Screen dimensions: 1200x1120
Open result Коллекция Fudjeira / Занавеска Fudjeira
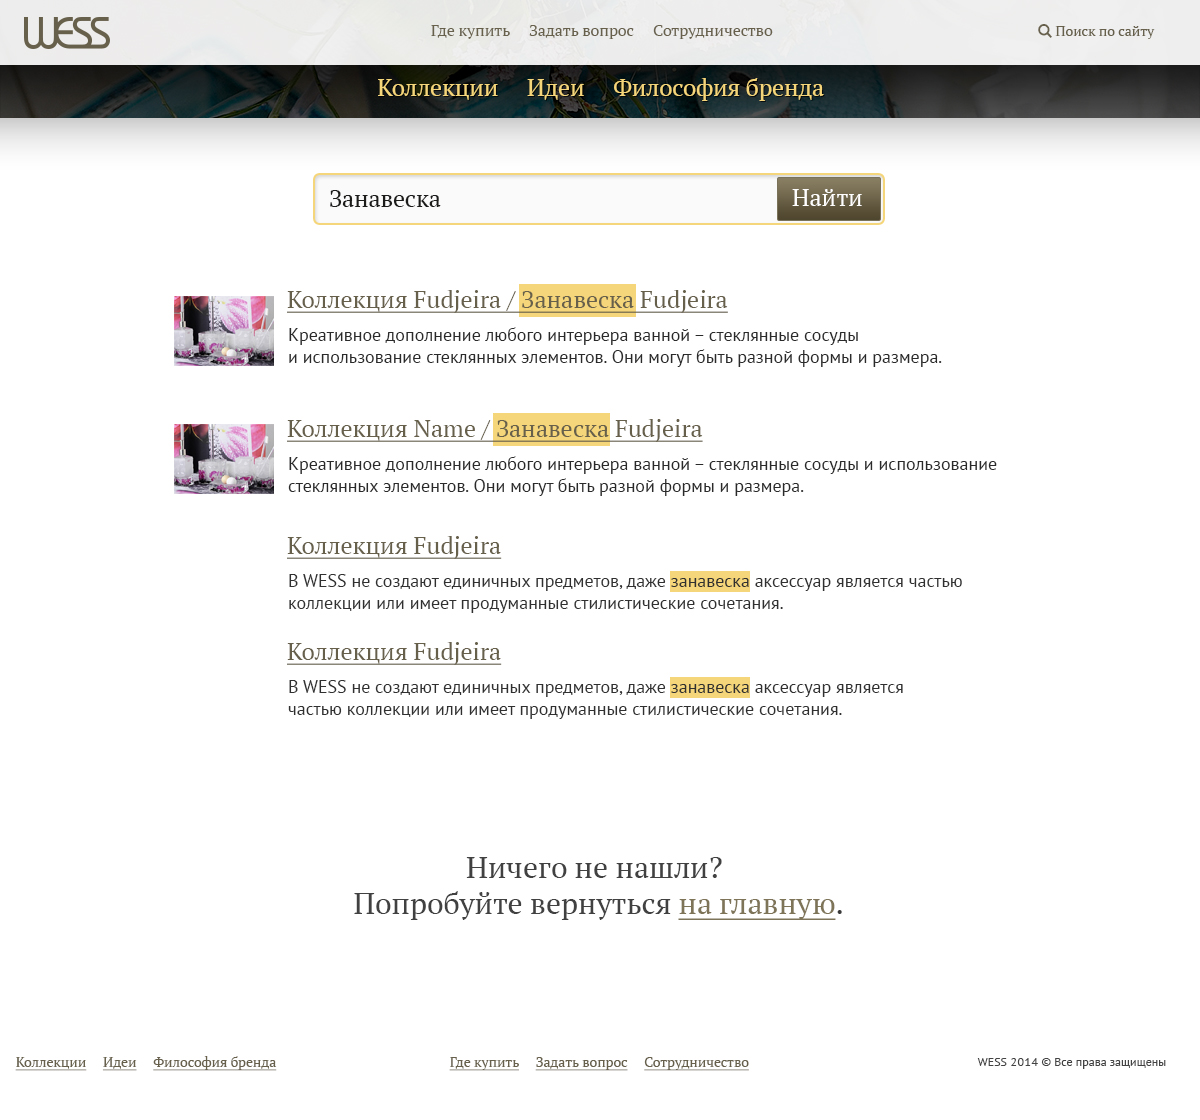[507, 300]
